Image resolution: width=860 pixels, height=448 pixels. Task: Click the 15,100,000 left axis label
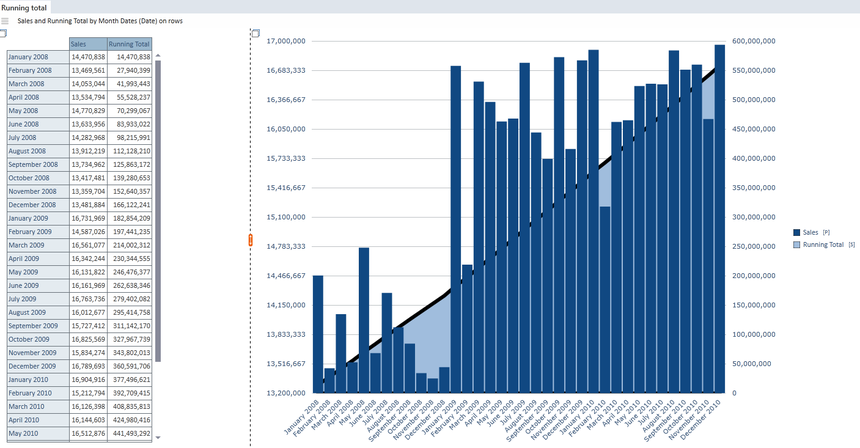coord(286,217)
